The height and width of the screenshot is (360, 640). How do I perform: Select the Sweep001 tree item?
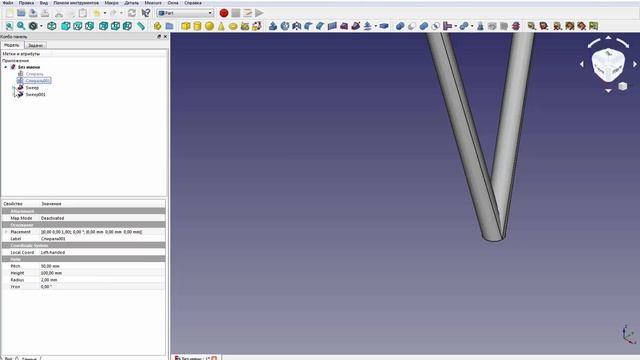coord(36,94)
